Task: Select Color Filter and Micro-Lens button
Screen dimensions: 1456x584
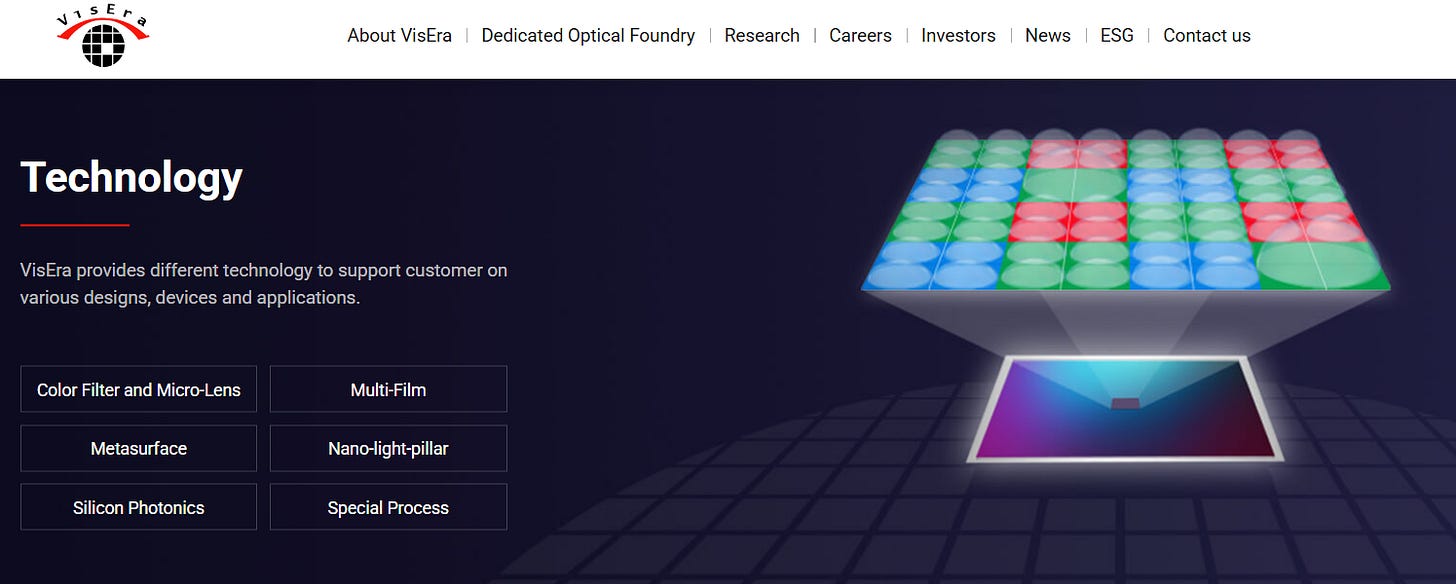Action: (139, 389)
